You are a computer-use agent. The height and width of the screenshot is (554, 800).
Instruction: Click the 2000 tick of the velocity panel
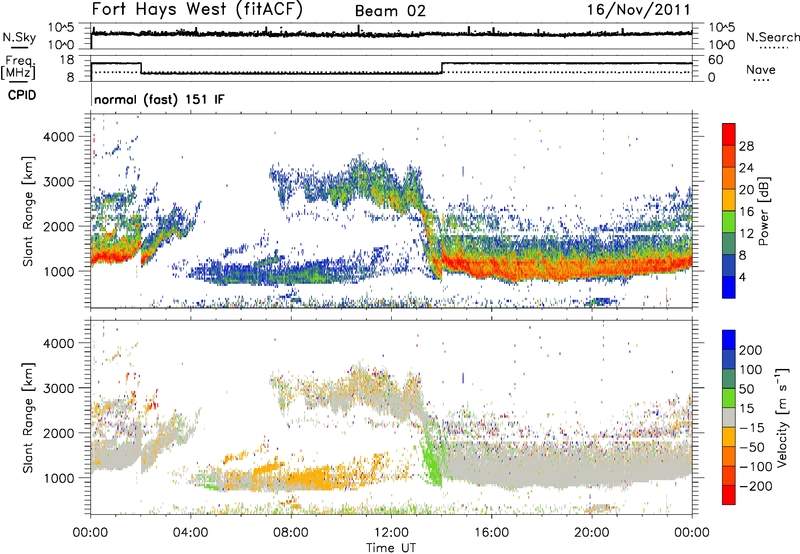point(58,433)
